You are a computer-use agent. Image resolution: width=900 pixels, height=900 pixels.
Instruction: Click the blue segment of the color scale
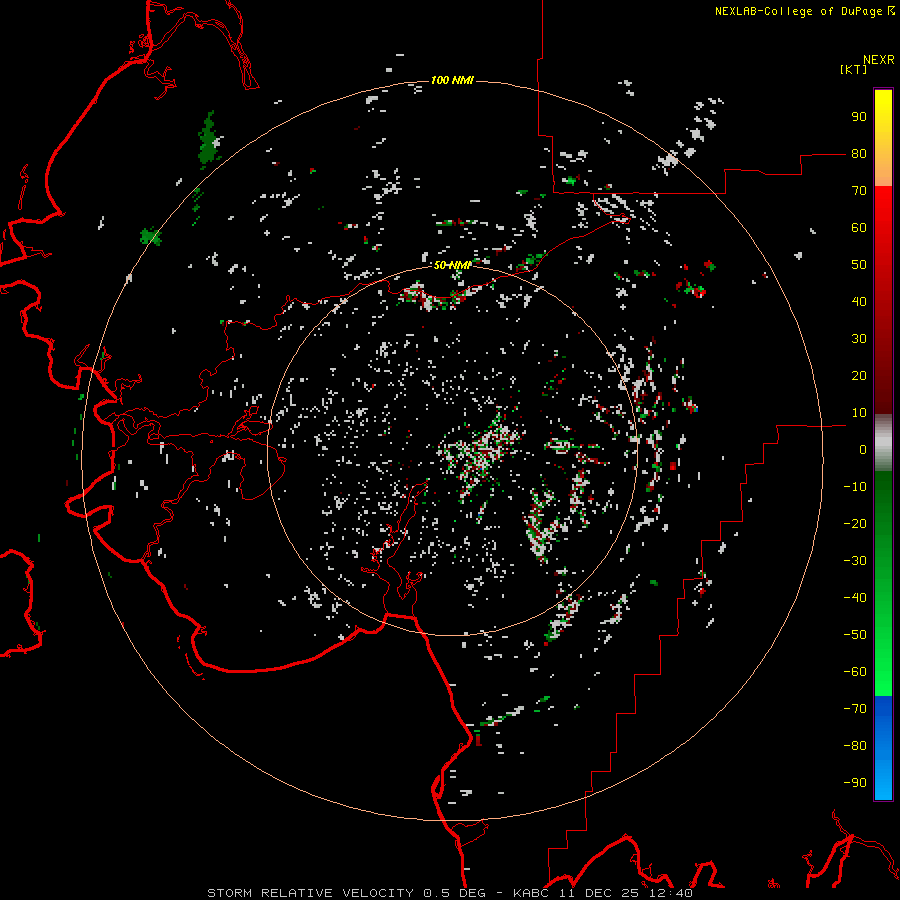[883, 747]
